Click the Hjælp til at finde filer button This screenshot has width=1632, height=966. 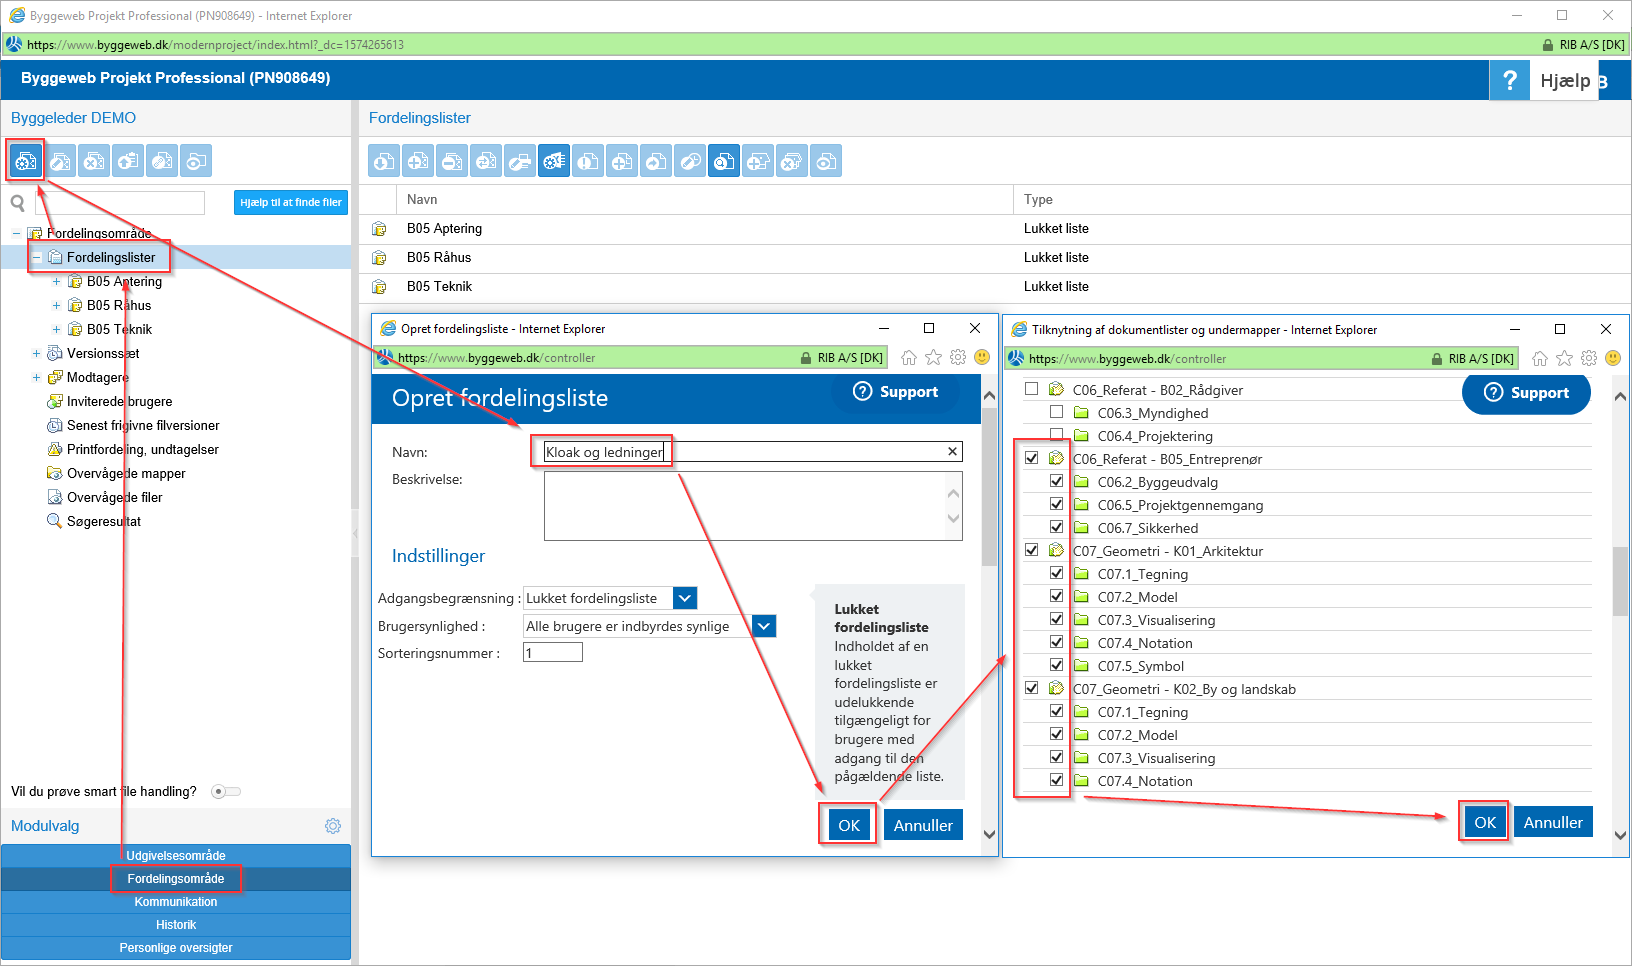tap(291, 202)
